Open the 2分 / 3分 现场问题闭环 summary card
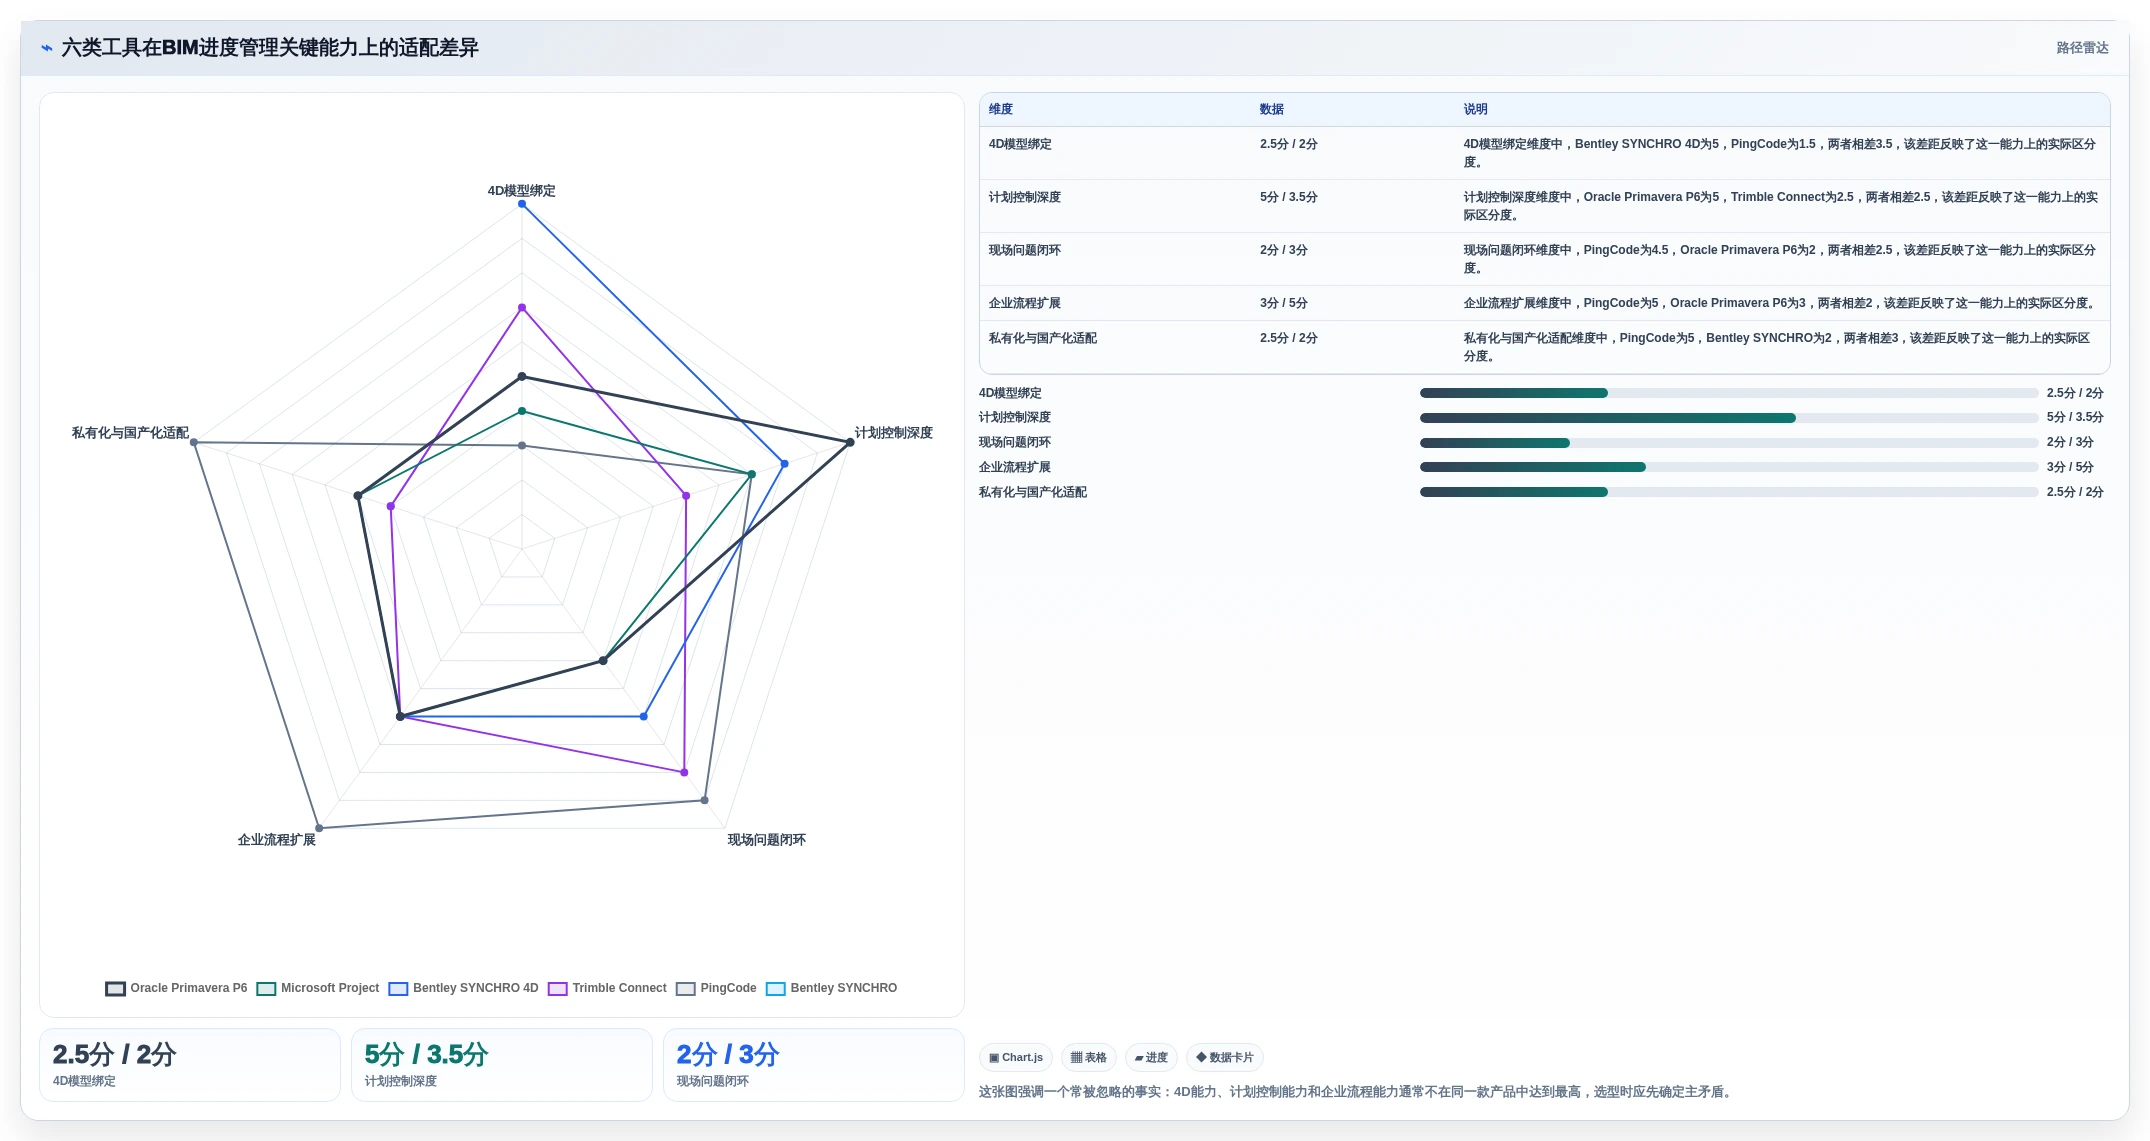The image size is (2150, 1141). (x=814, y=1065)
